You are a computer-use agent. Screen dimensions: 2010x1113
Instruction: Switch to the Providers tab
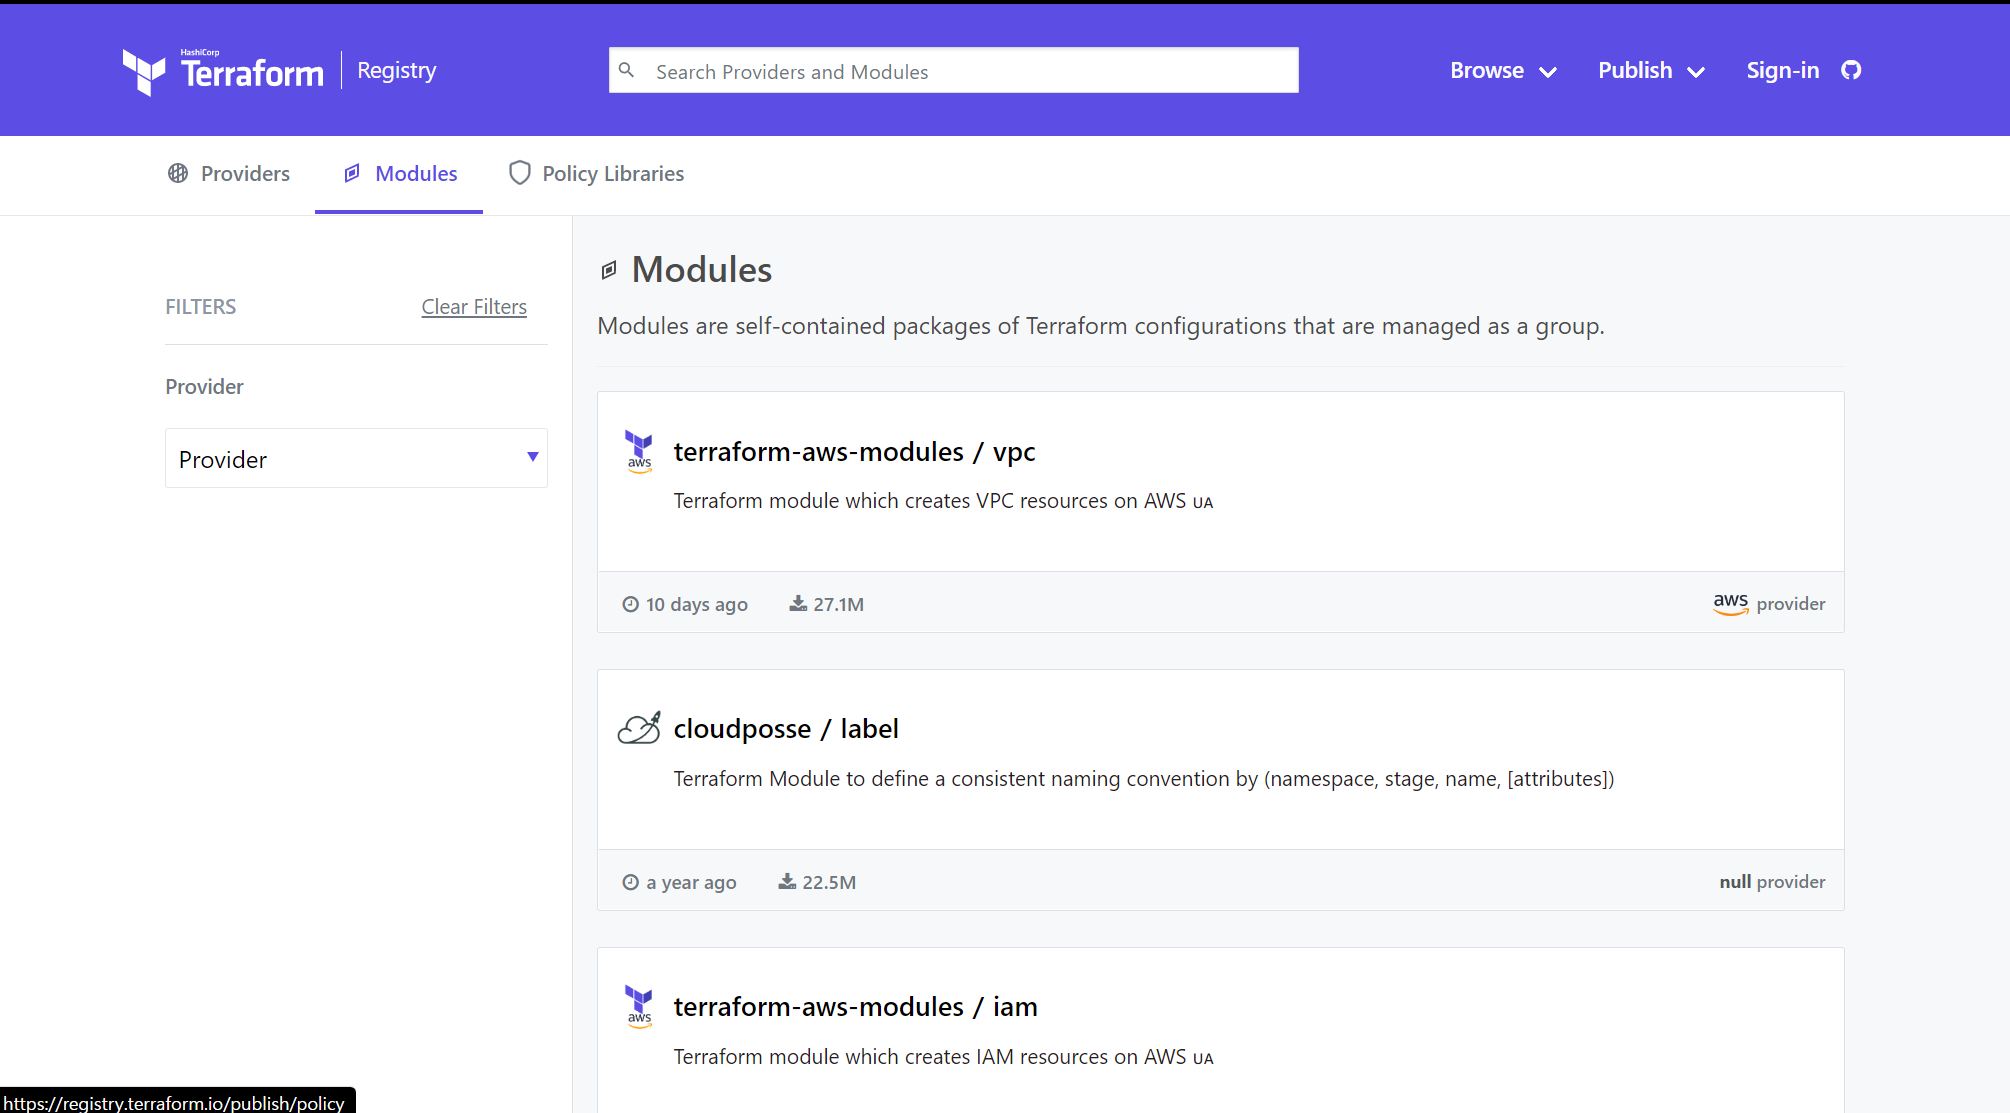click(x=229, y=173)
